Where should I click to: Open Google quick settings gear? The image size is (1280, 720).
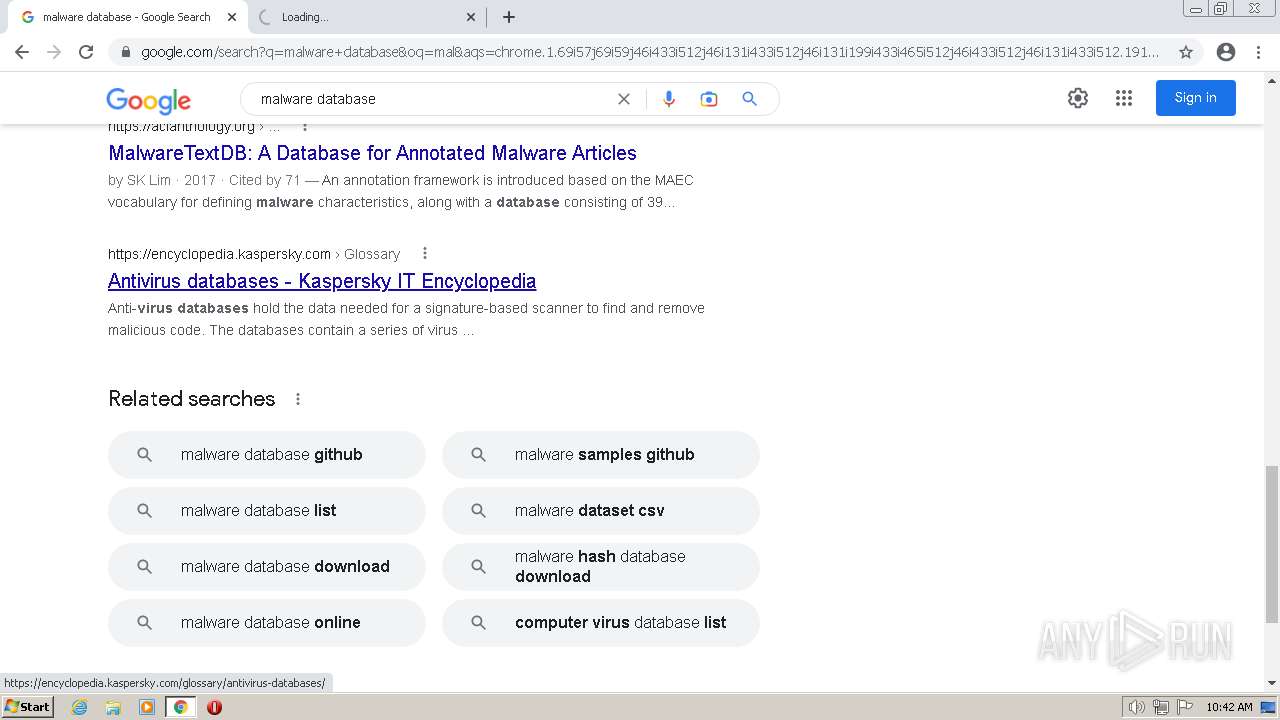[1078, 98]
